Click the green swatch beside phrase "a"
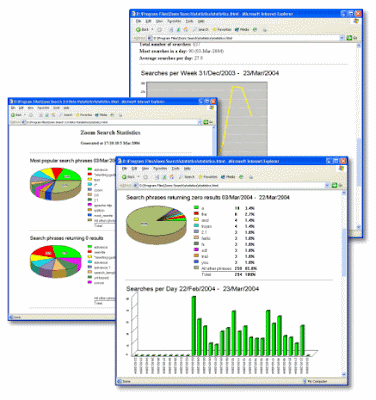This screenshot has width=376, height=400. point(196,208)
